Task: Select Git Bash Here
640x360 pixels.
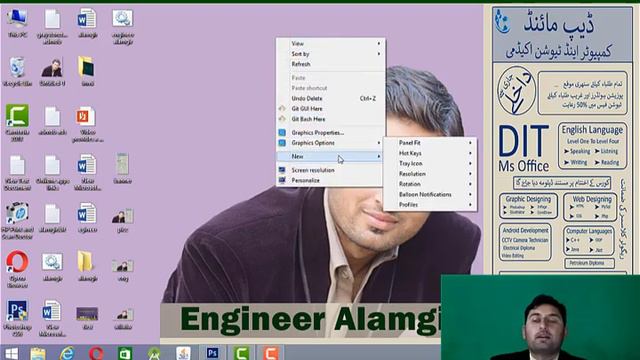Action: pos(330,119)
